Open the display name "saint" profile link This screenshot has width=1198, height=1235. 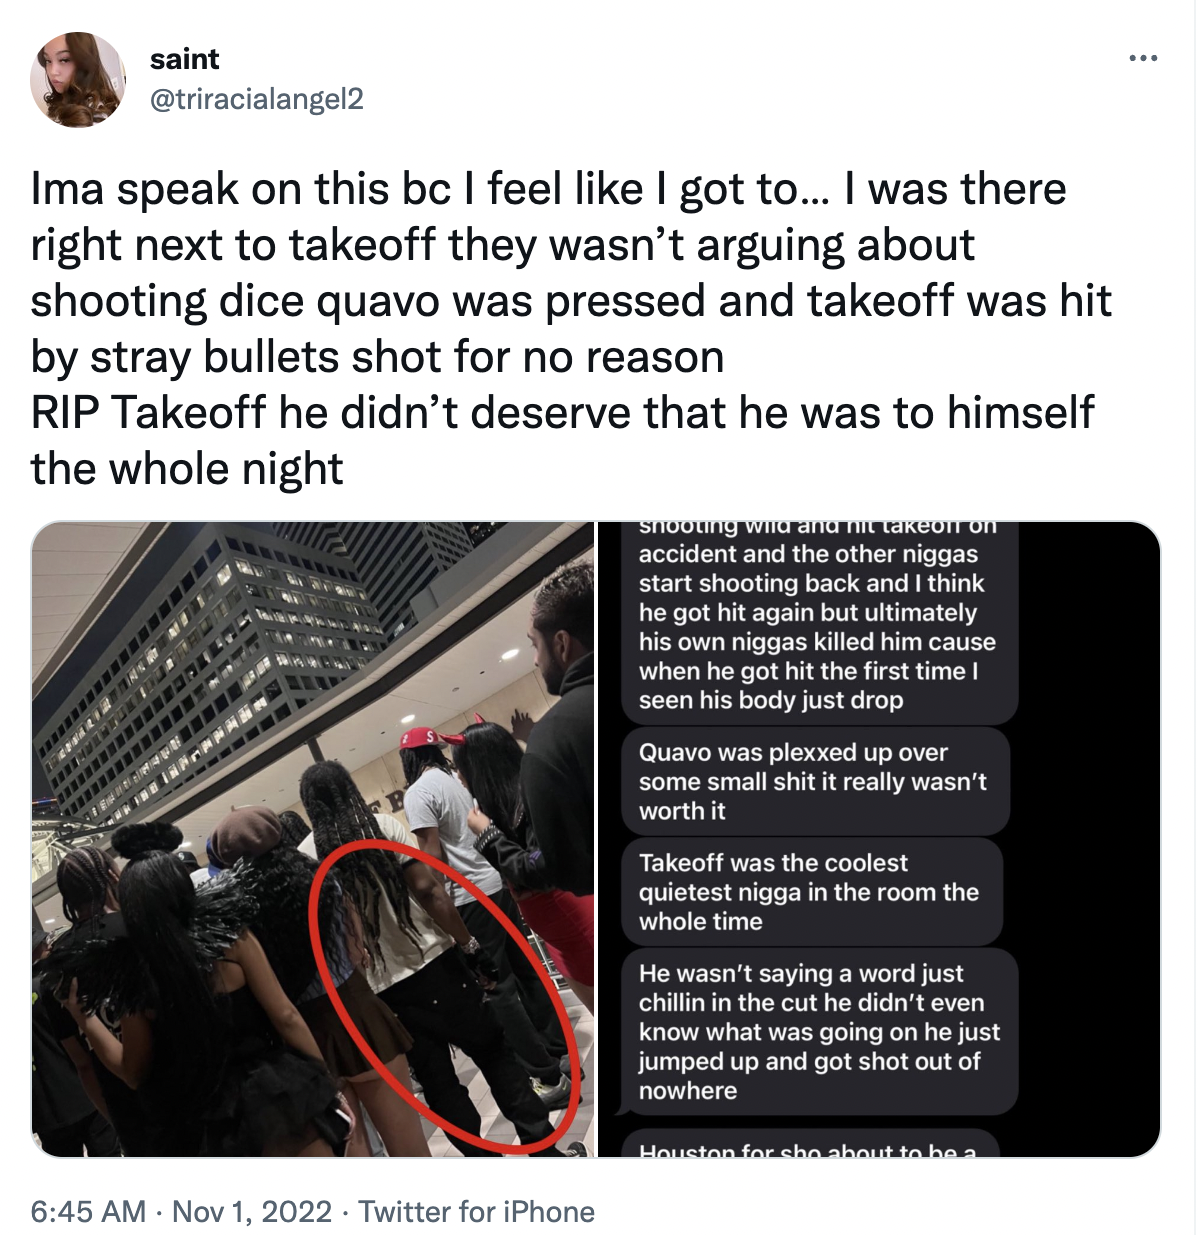pos(184,59)
